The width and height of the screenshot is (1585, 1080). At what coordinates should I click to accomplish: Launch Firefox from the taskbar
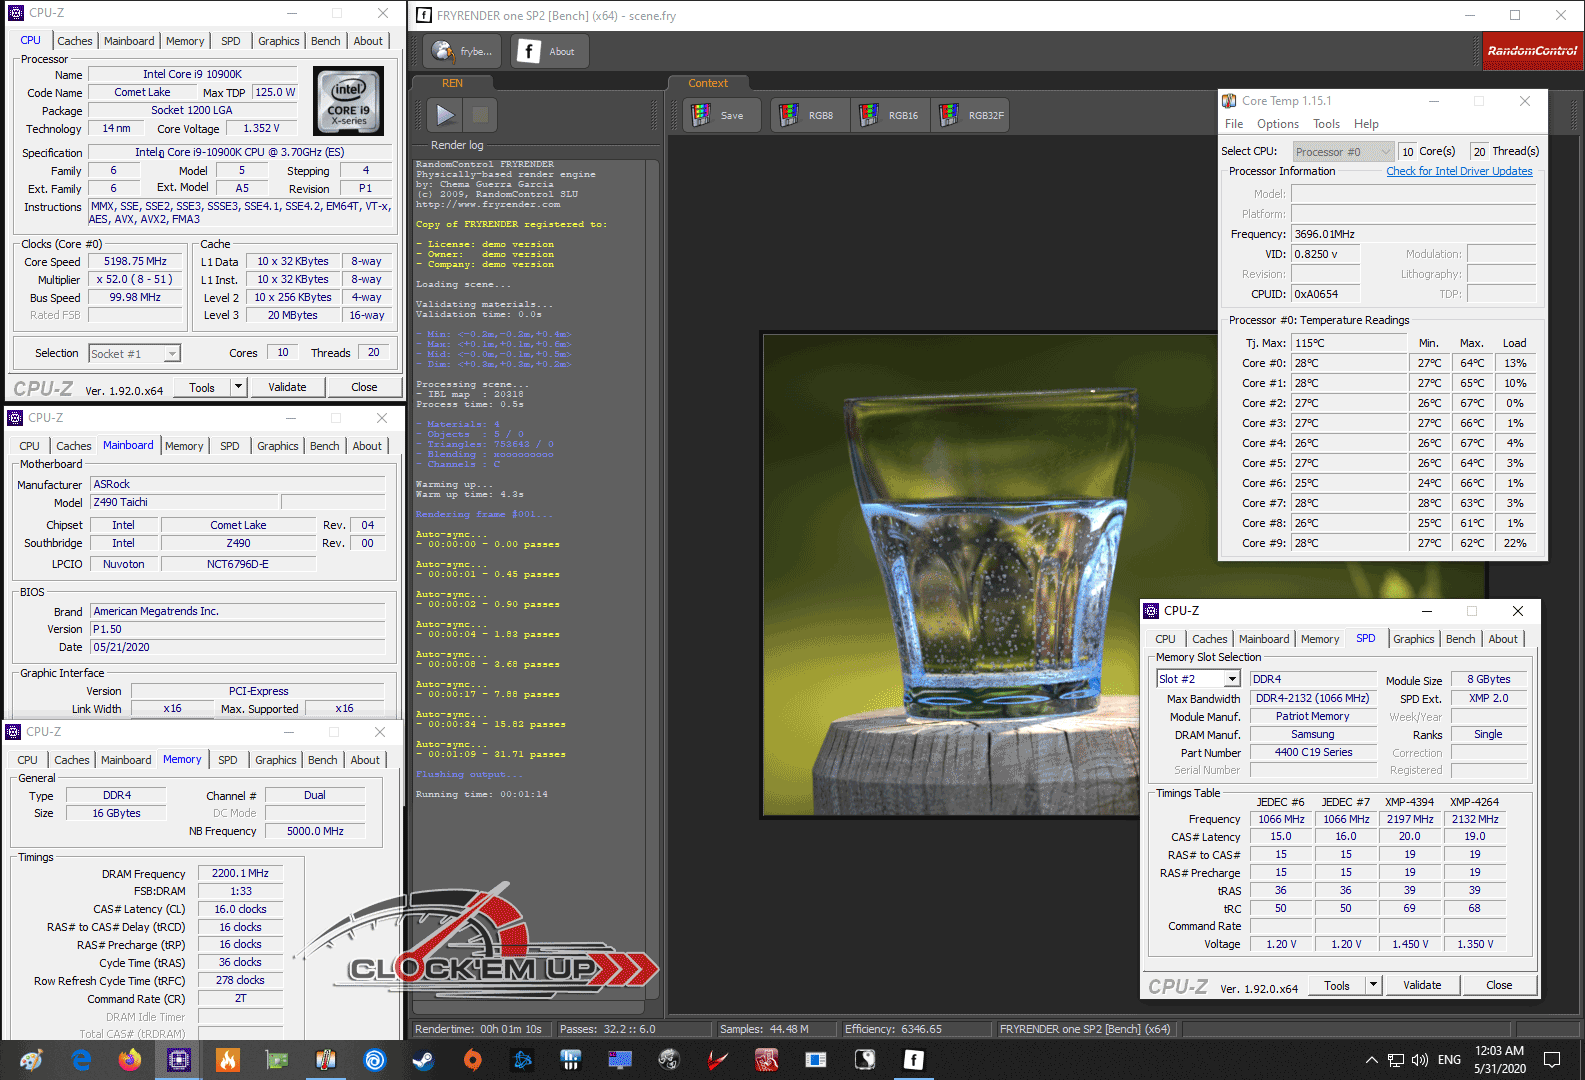click(130, 1060)
